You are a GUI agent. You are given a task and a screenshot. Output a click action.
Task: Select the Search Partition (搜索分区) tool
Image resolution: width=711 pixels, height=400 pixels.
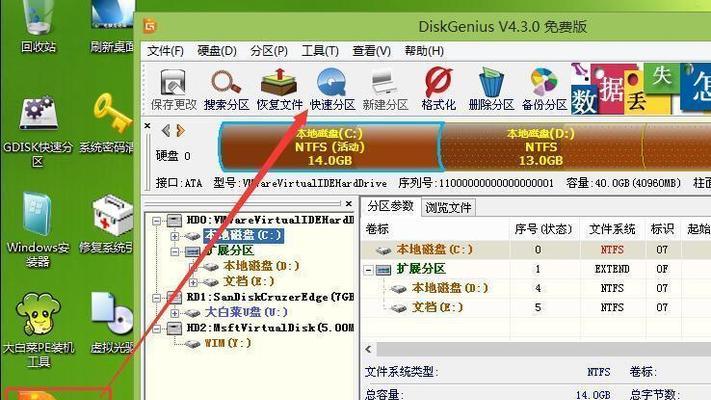pos(226,89)
